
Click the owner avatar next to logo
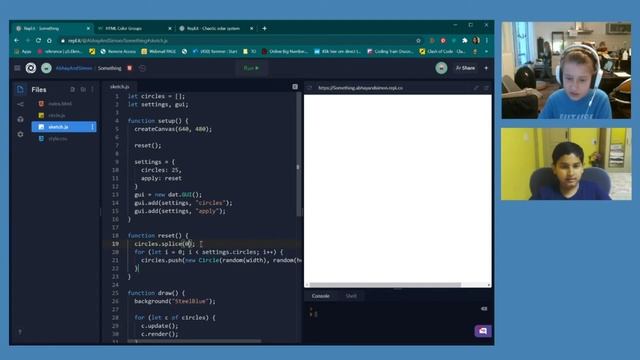(46, 68)
